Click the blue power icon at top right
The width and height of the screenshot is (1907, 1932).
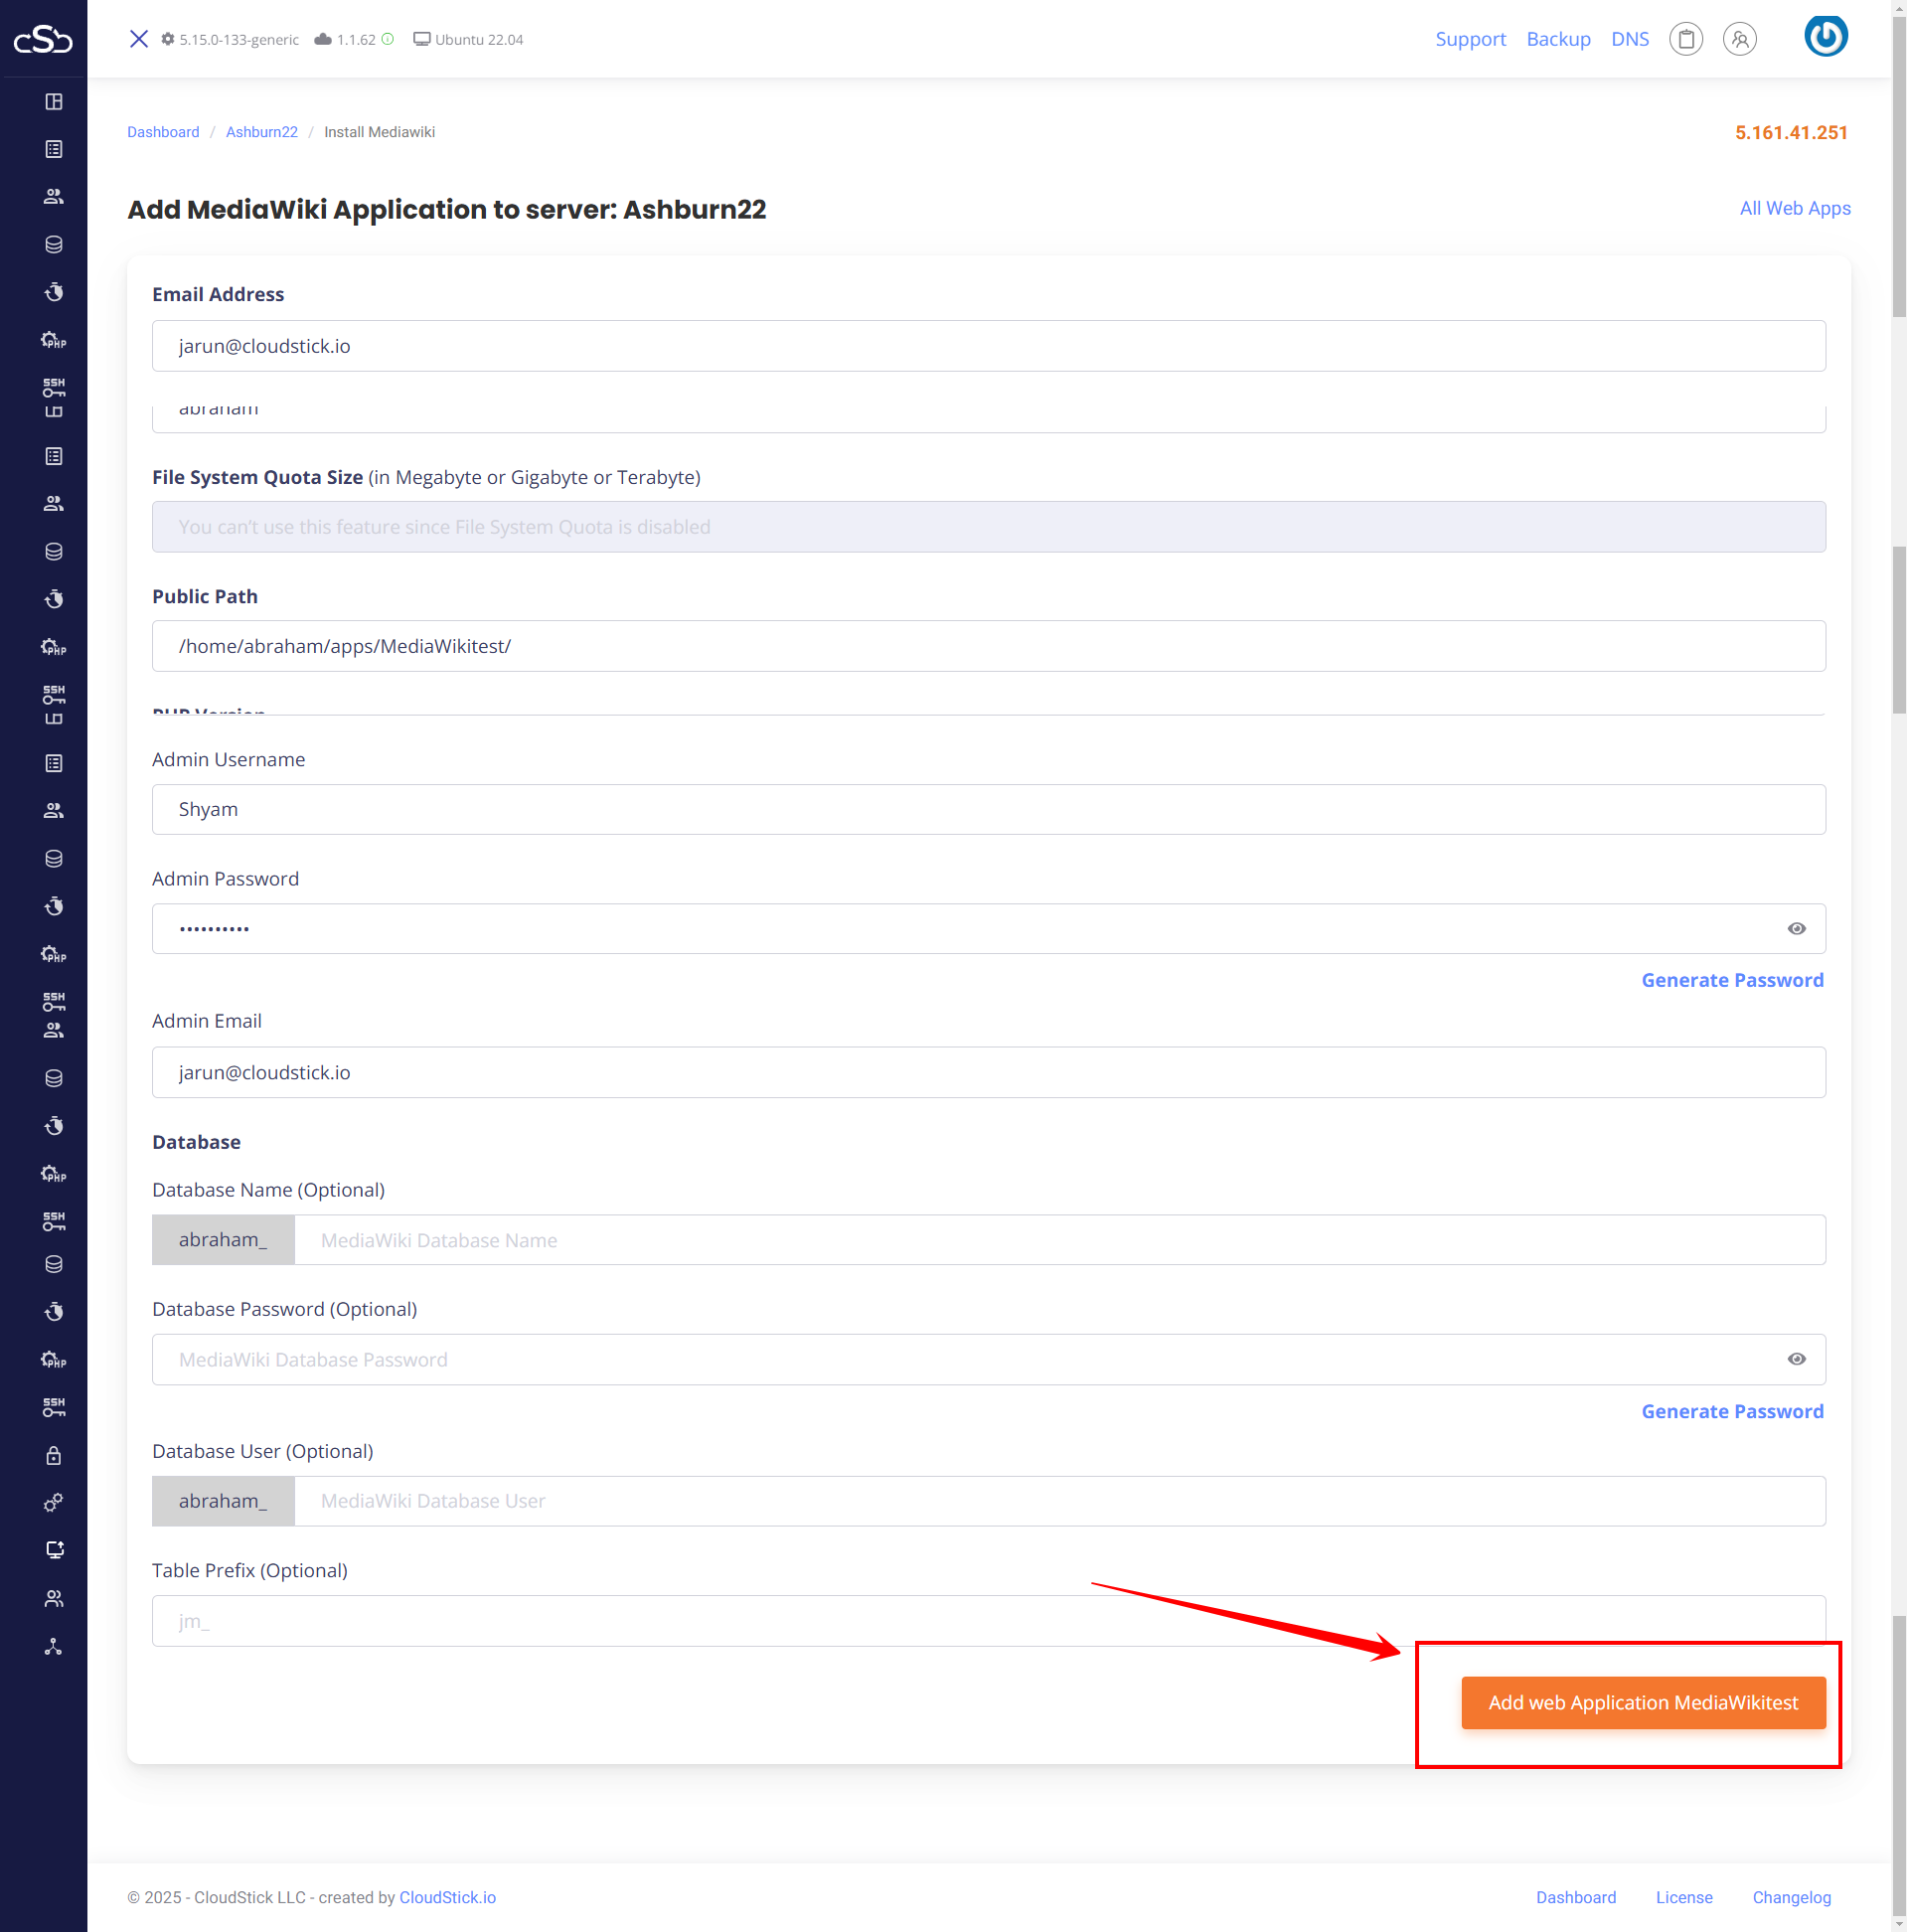click(1825, 37)
